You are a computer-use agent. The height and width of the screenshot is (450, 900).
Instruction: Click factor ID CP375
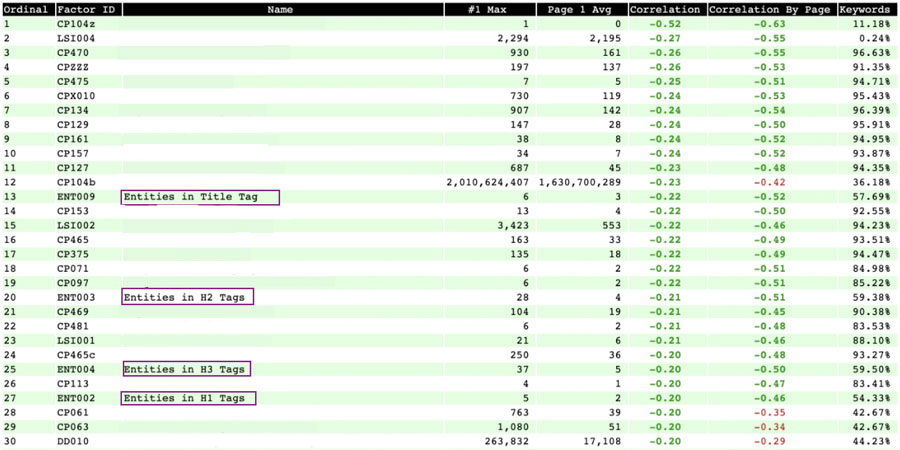[x=72, y=254]
